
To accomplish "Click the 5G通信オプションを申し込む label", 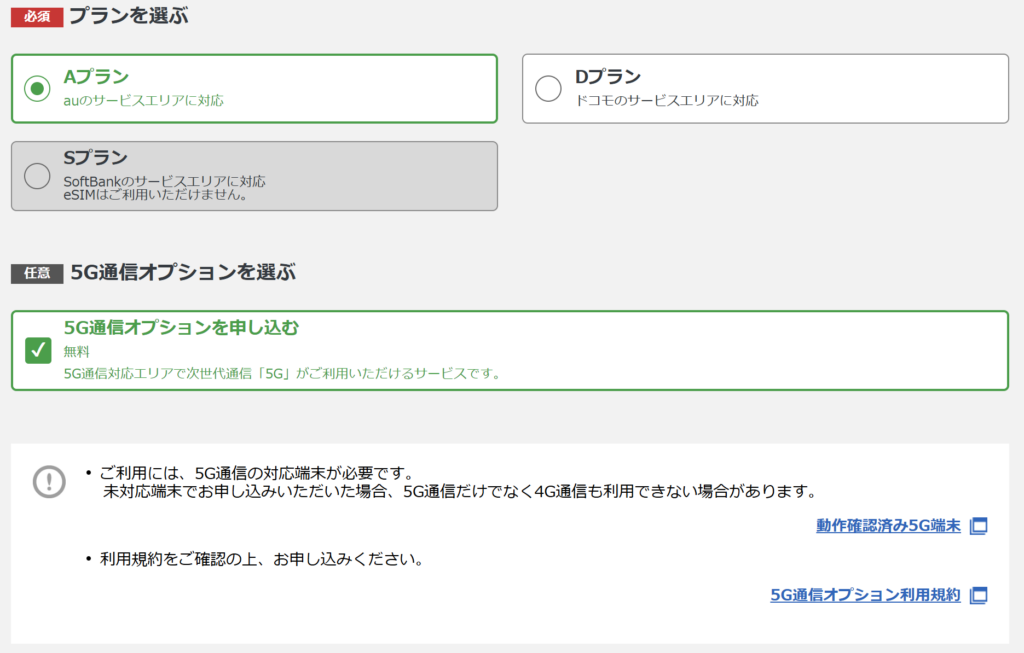I will [x=181, y=327].
